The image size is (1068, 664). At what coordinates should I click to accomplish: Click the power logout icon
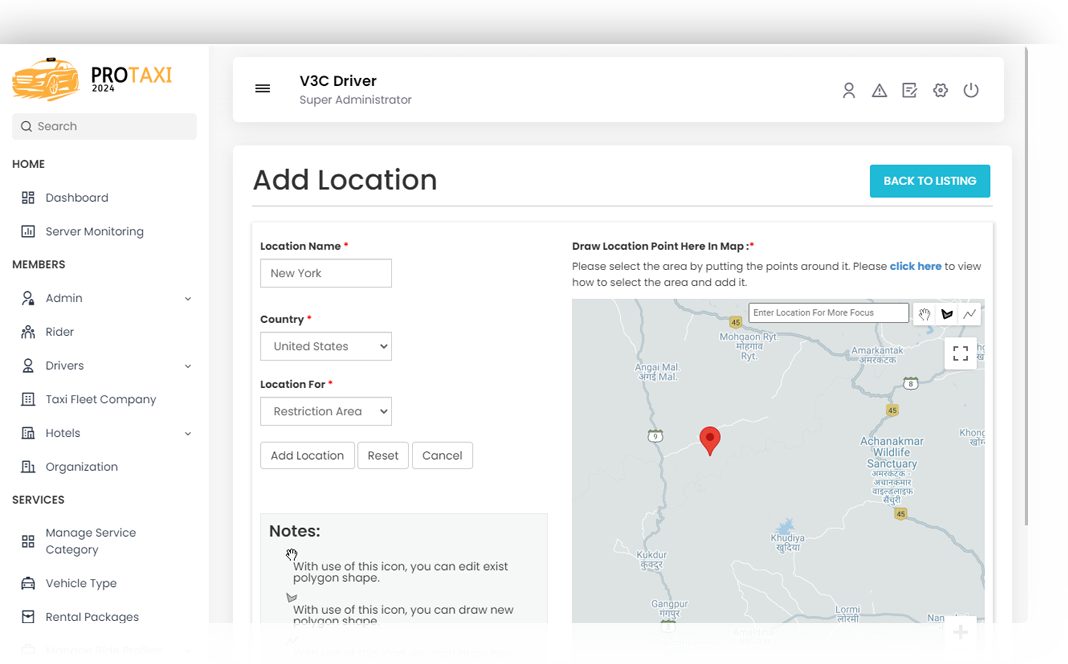pyautogui.click(x=971, y=91)
